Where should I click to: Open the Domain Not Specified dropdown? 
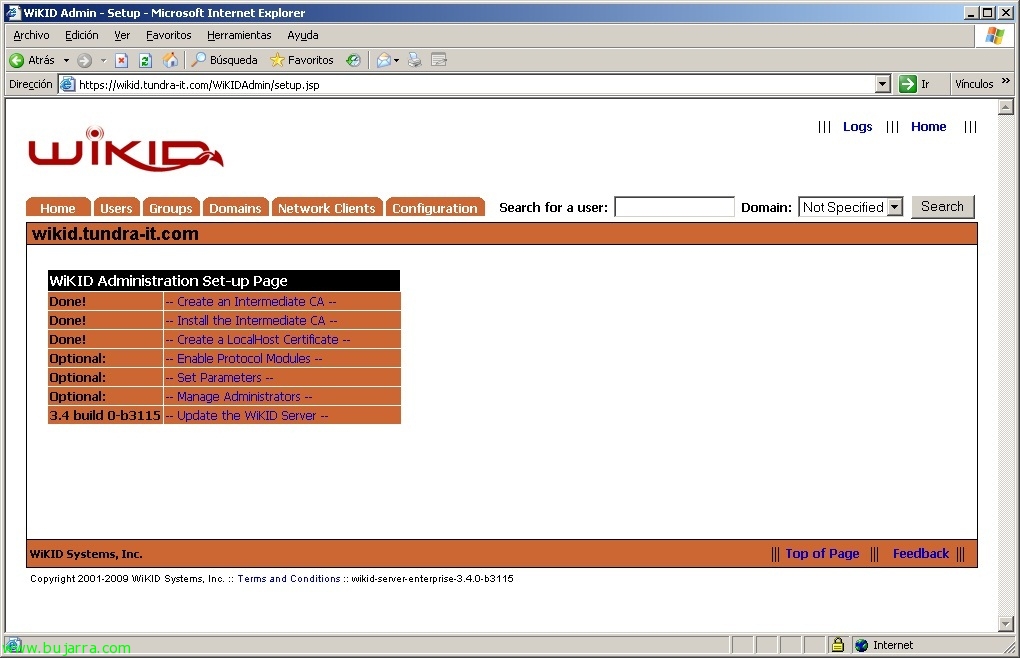[851, 207]
